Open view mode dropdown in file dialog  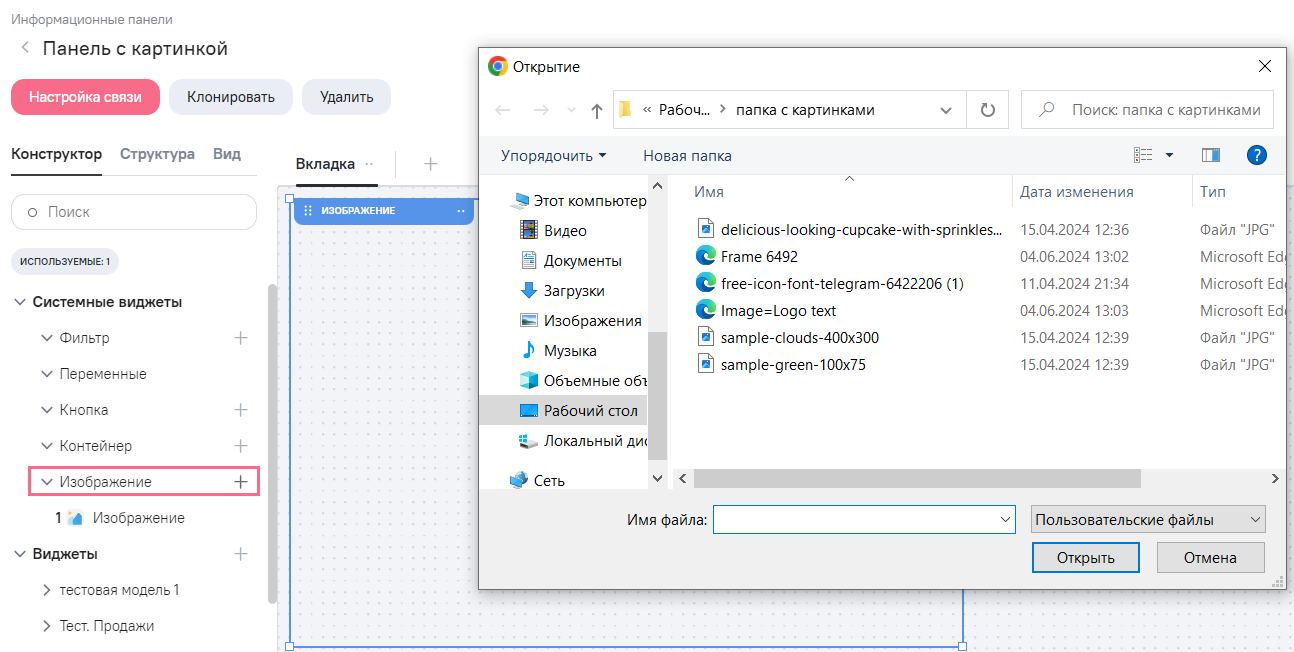pos(1169,155)
